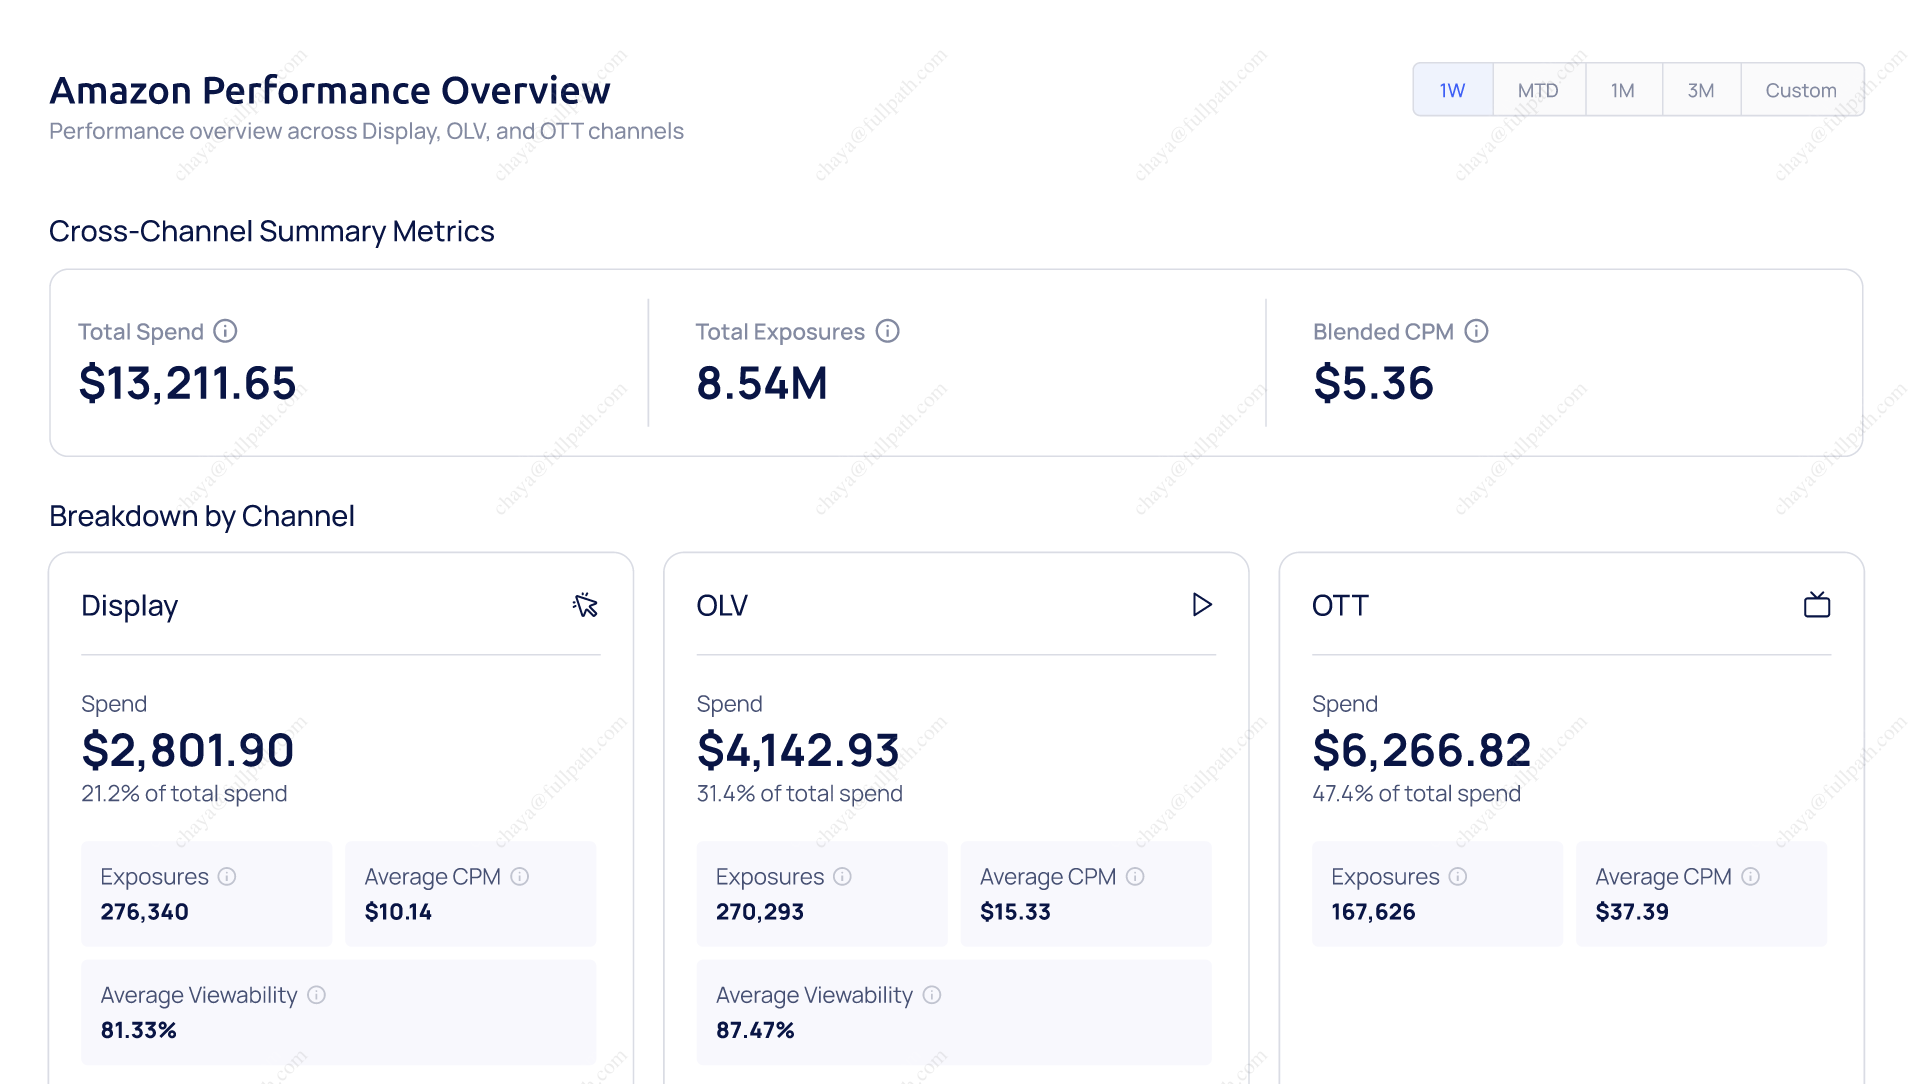
Task: Click the OTT television icon
Action: click(x=1816, y=605)
